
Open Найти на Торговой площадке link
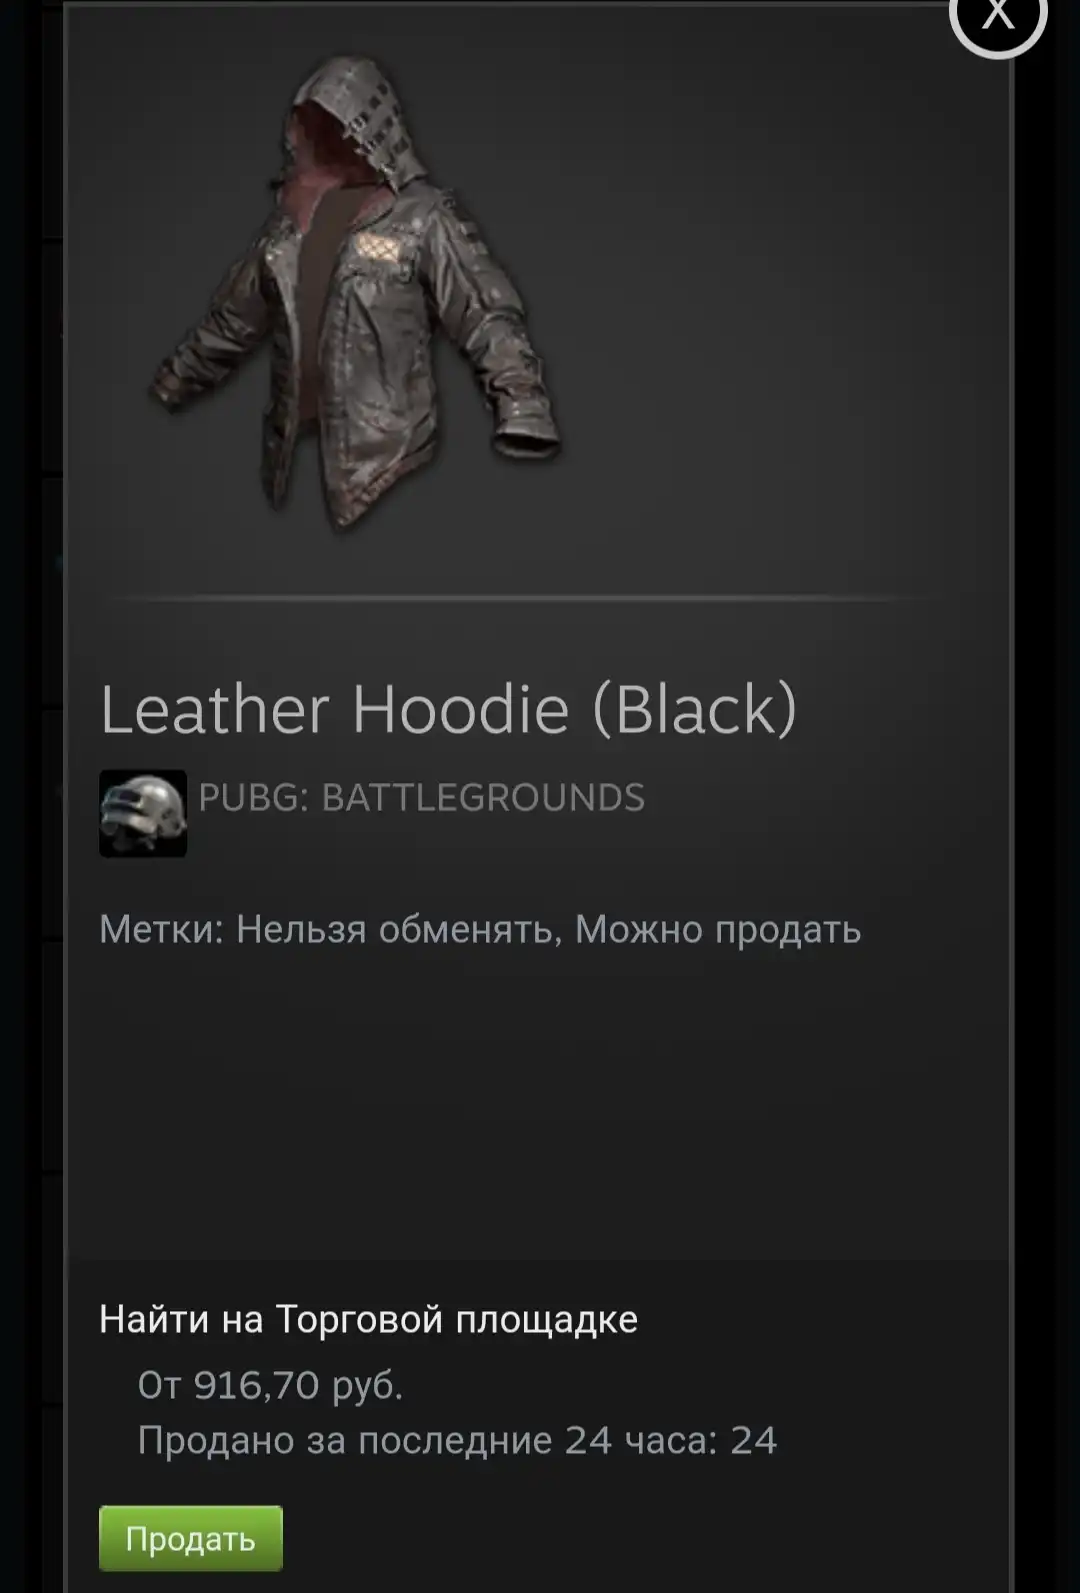(x=368, y=1319)
